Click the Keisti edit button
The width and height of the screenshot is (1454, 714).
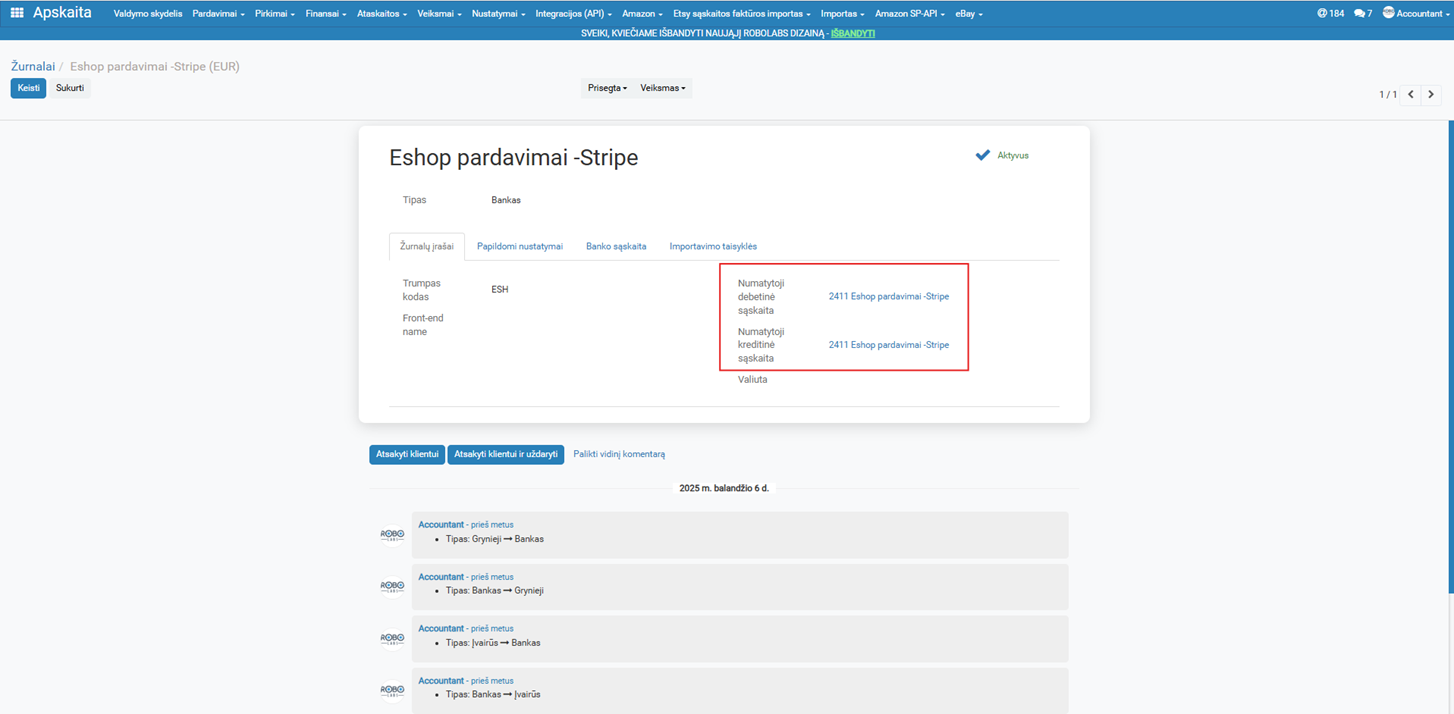tap(29, 88)
